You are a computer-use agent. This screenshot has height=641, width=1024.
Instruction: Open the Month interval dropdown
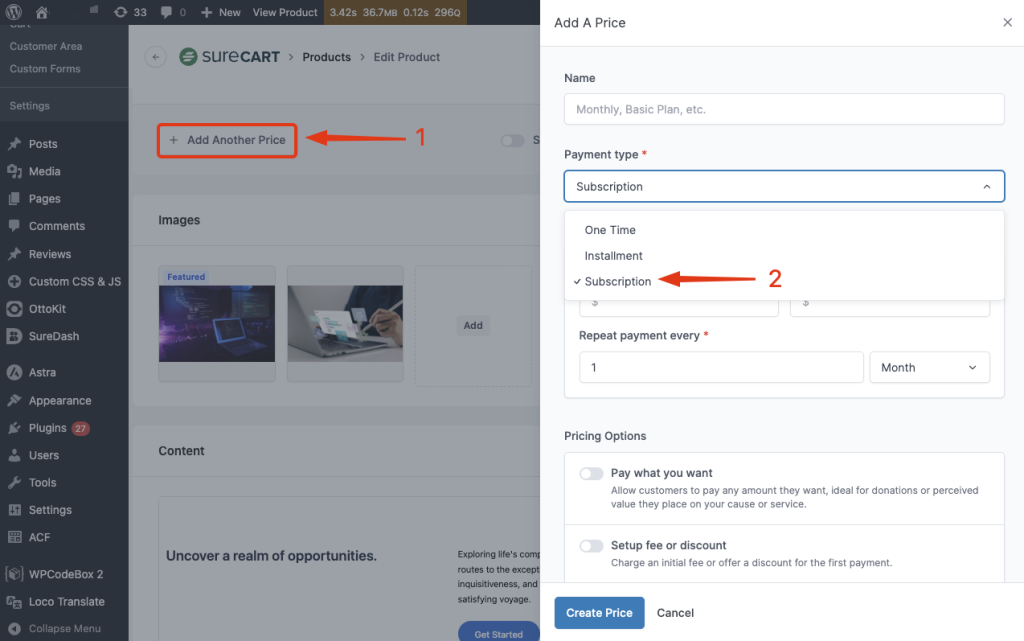[x=929, y=368]
